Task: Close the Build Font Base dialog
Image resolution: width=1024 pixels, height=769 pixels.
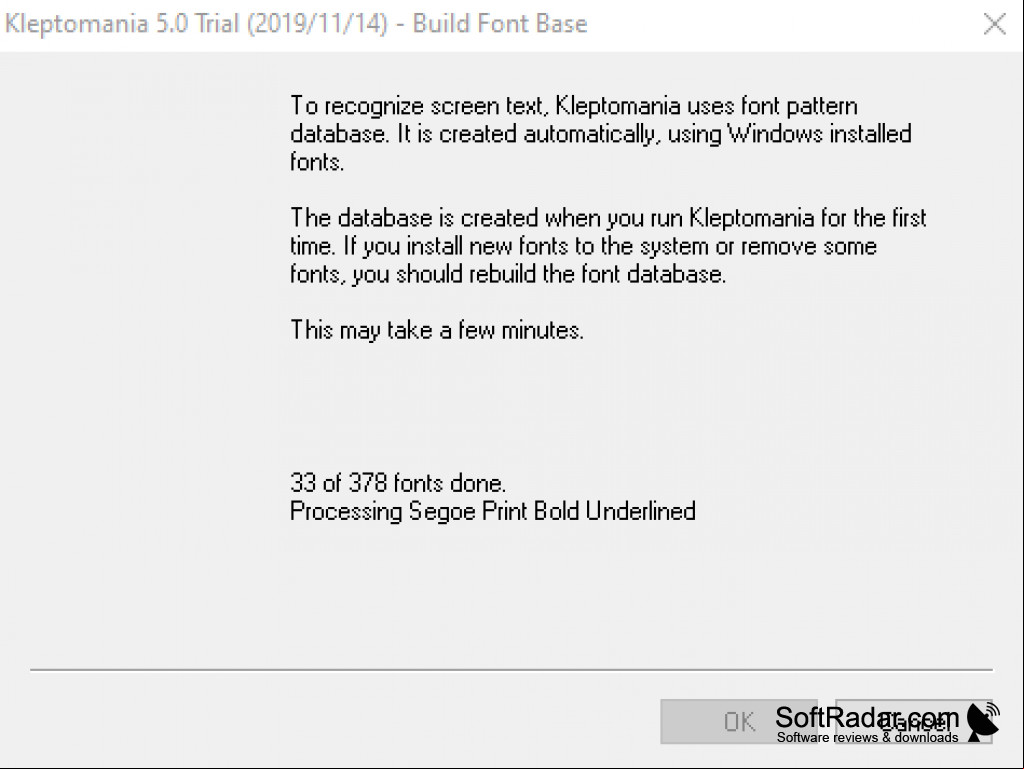Action: point(995,25)
